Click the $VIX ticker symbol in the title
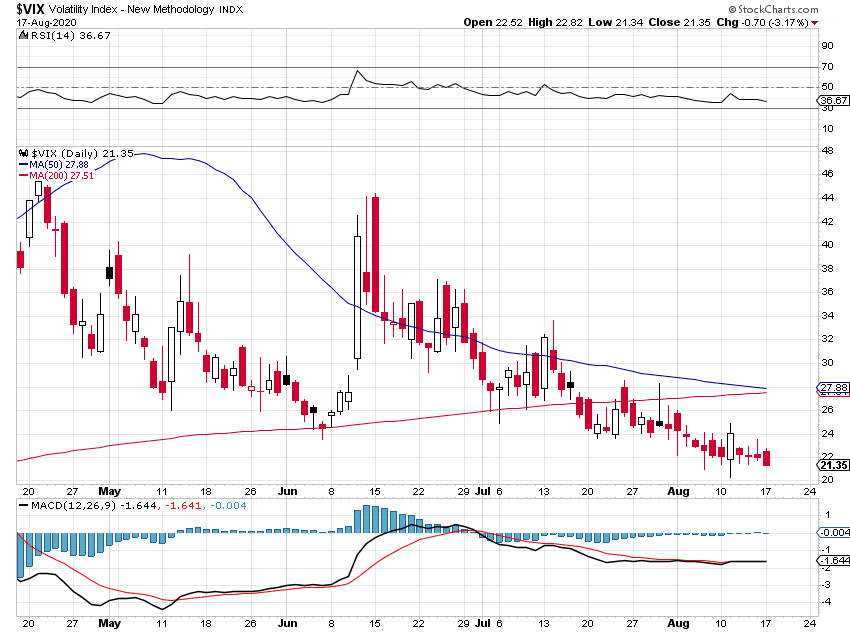 click(x=30, y=9)
